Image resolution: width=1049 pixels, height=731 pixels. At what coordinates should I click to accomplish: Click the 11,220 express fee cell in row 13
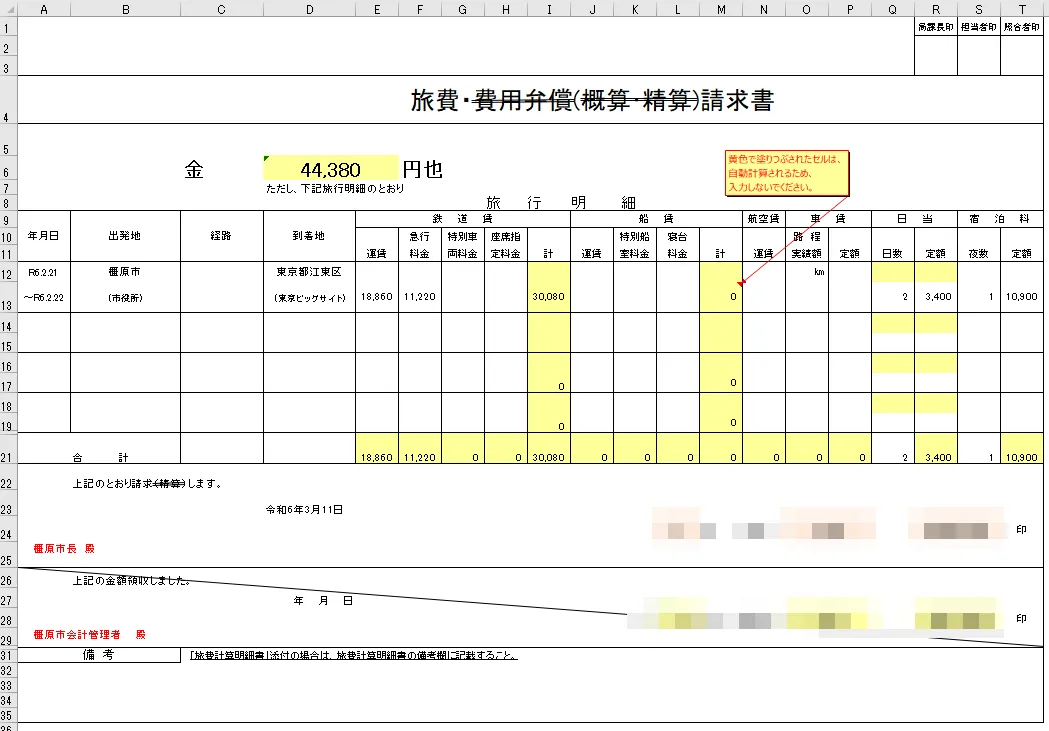tap(419, 297)
